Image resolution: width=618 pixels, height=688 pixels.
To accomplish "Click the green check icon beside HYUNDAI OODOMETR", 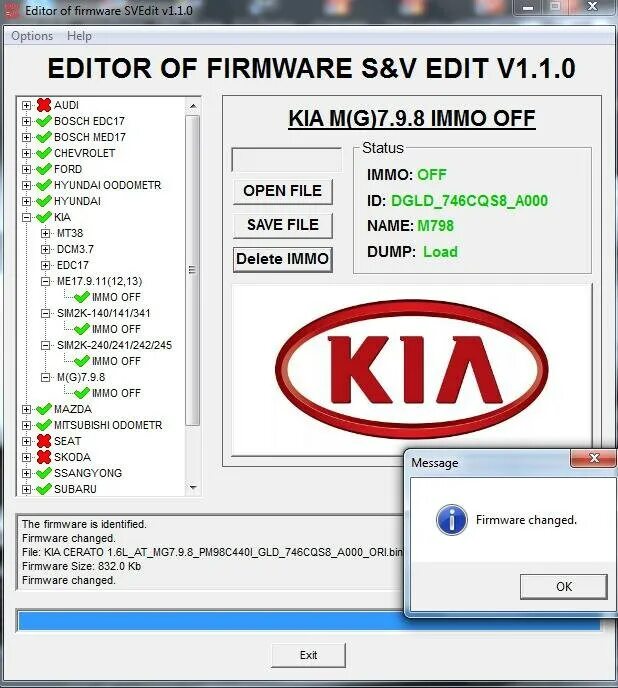I will [44, 185].
